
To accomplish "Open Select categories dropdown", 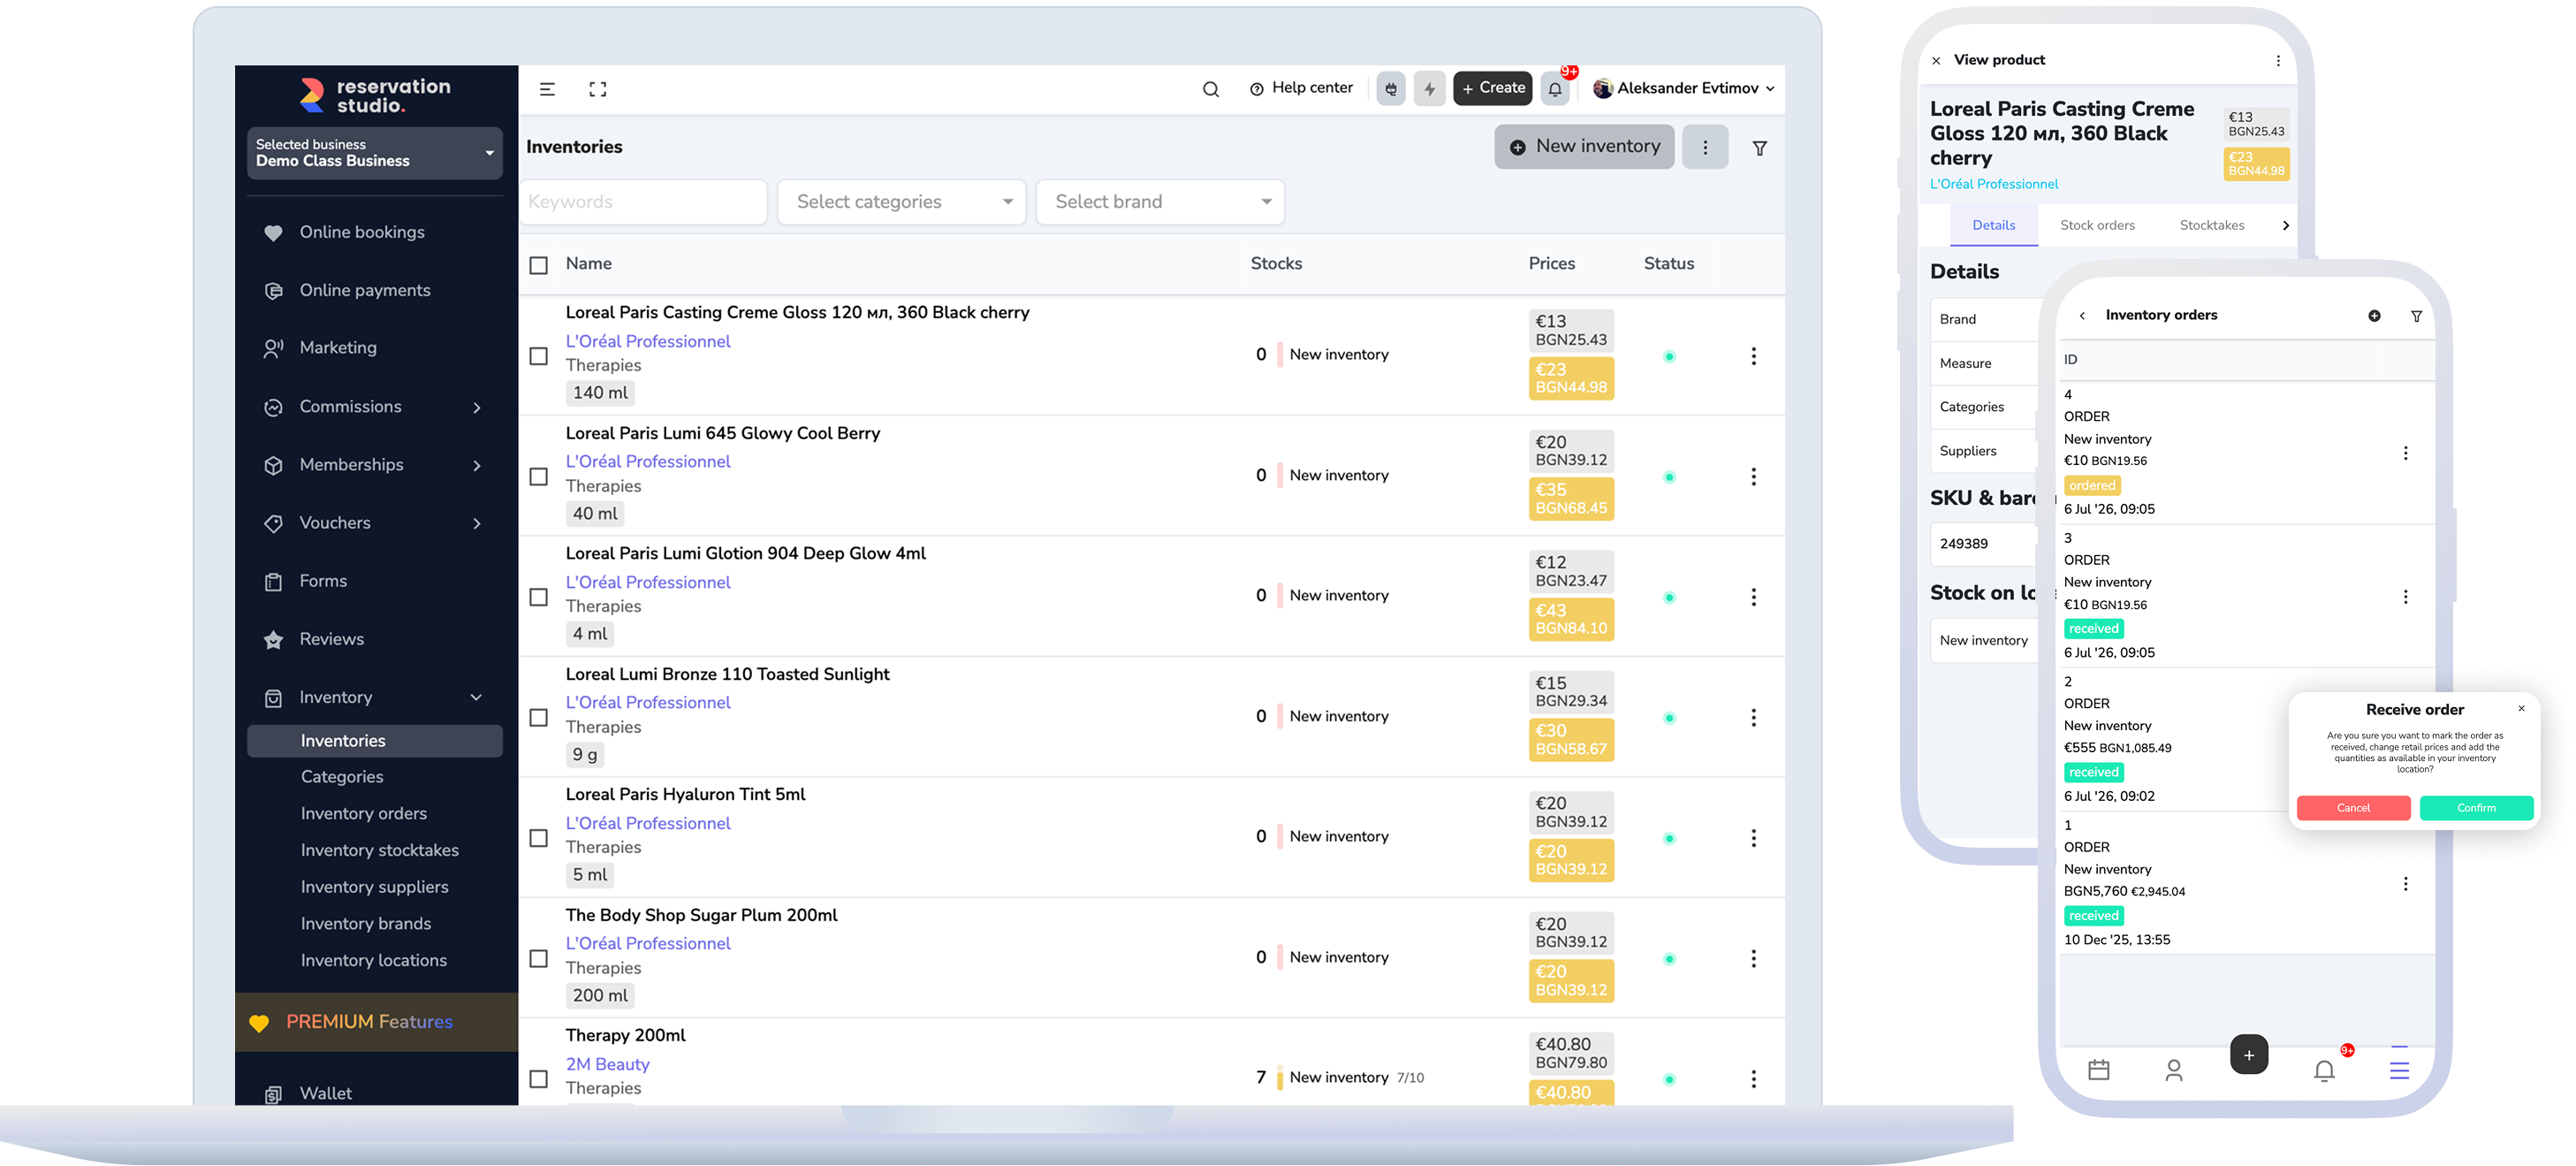I will 902,202.
